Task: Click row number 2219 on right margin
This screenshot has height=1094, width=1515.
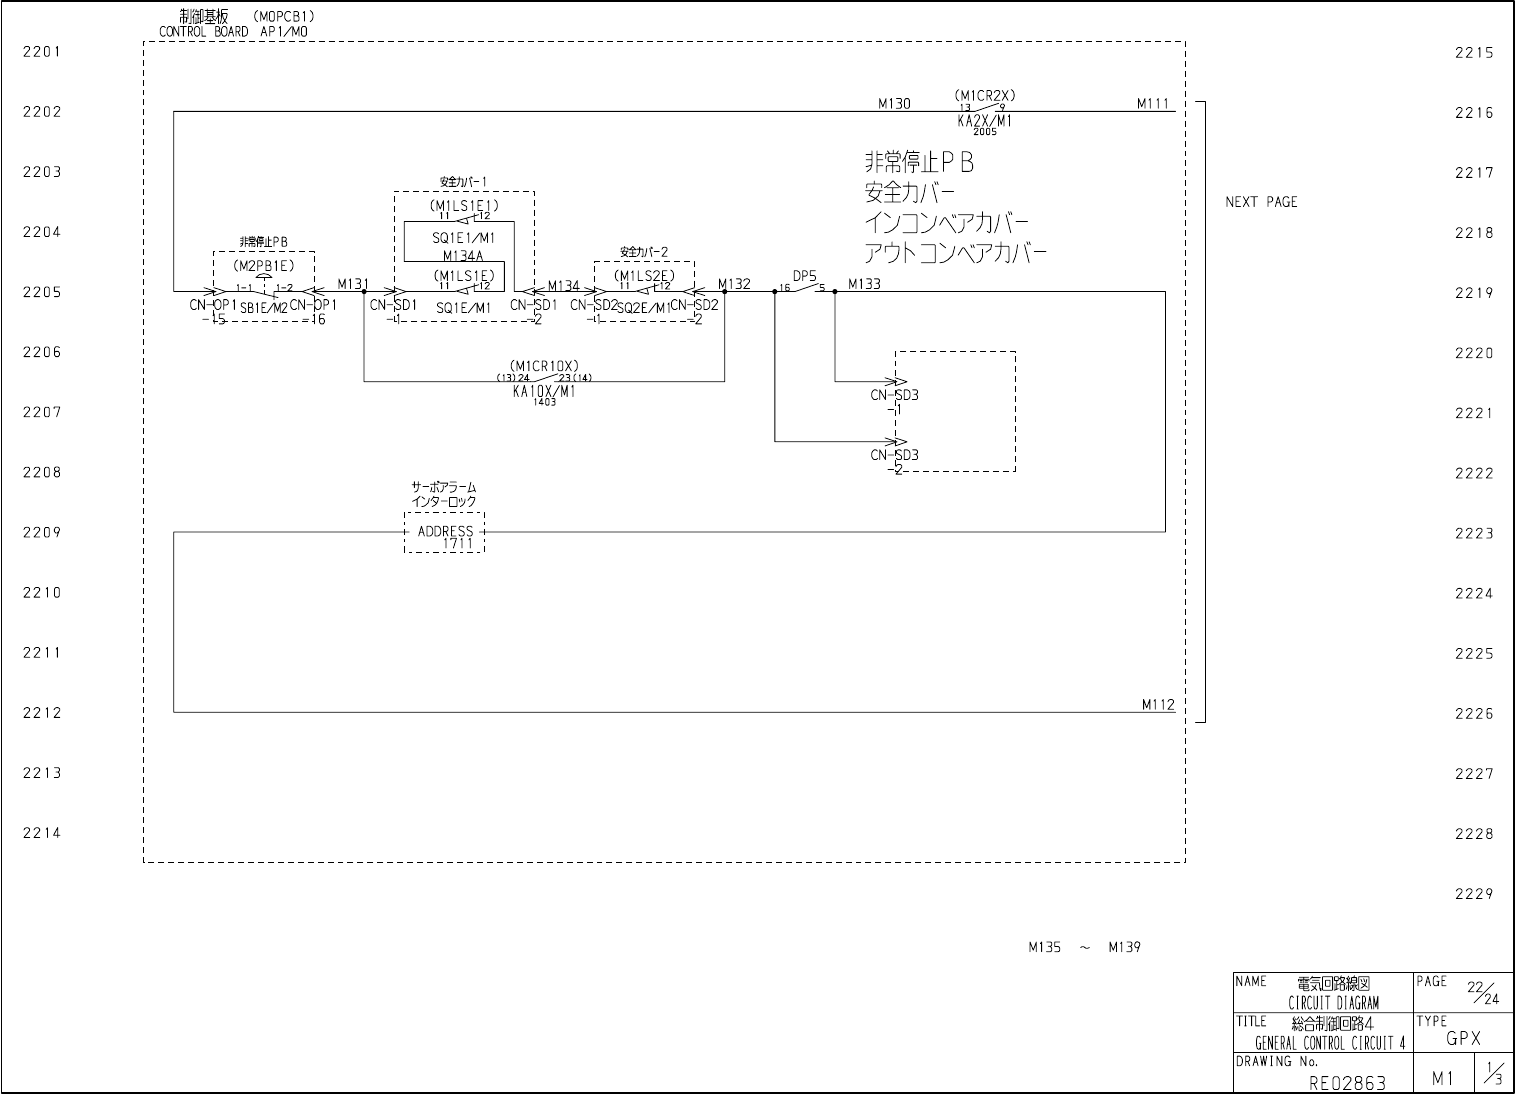Action: tap(1474, 293)
